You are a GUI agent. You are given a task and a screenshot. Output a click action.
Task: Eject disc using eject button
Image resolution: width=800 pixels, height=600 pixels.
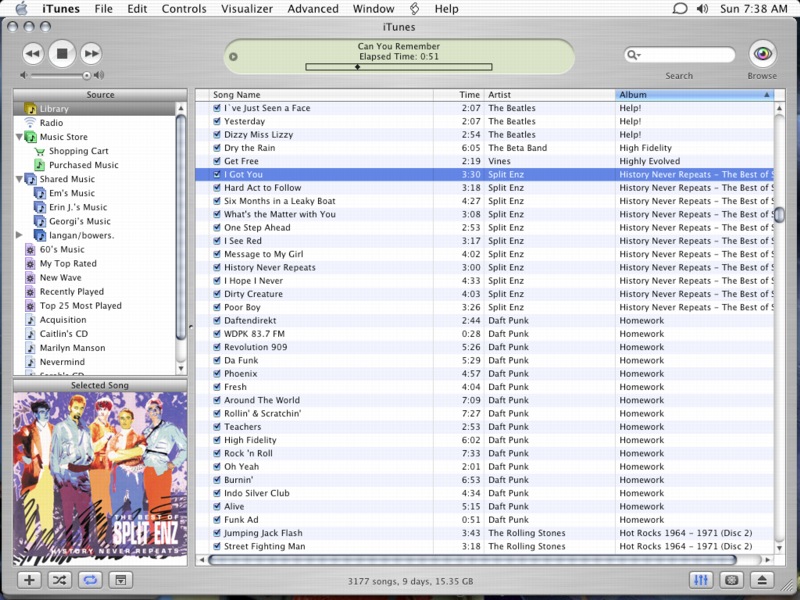761,580
